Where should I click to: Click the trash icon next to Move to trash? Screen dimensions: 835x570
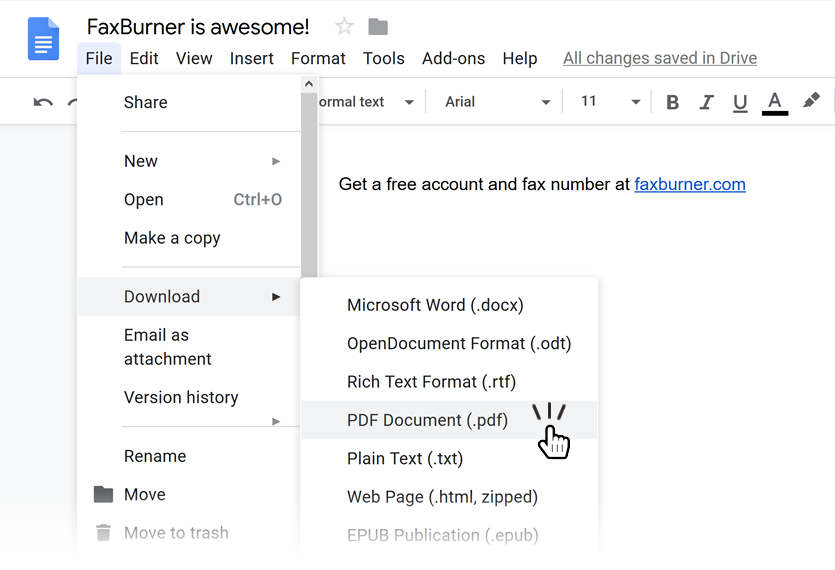click(x=103, y=533)
